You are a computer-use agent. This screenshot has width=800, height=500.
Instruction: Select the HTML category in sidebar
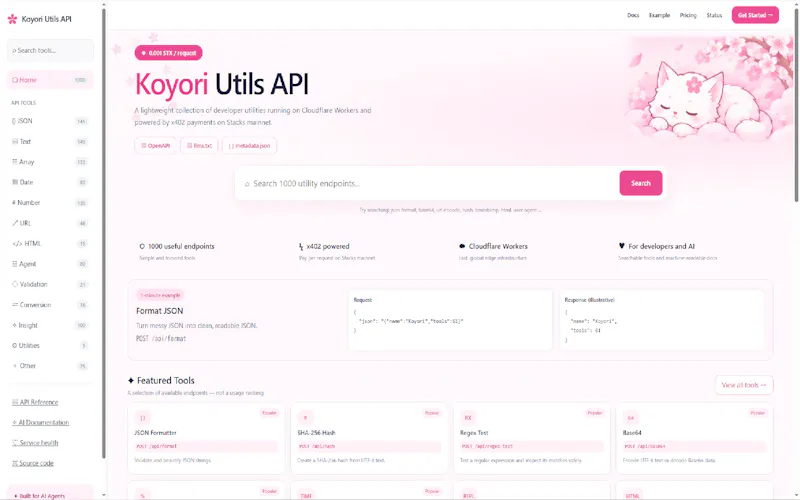coord(50,243)
